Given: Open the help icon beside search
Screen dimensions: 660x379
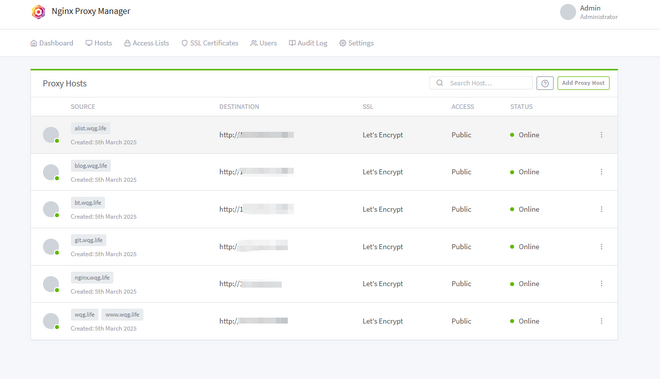Looking at the screenshot, I should click(545, 83).
